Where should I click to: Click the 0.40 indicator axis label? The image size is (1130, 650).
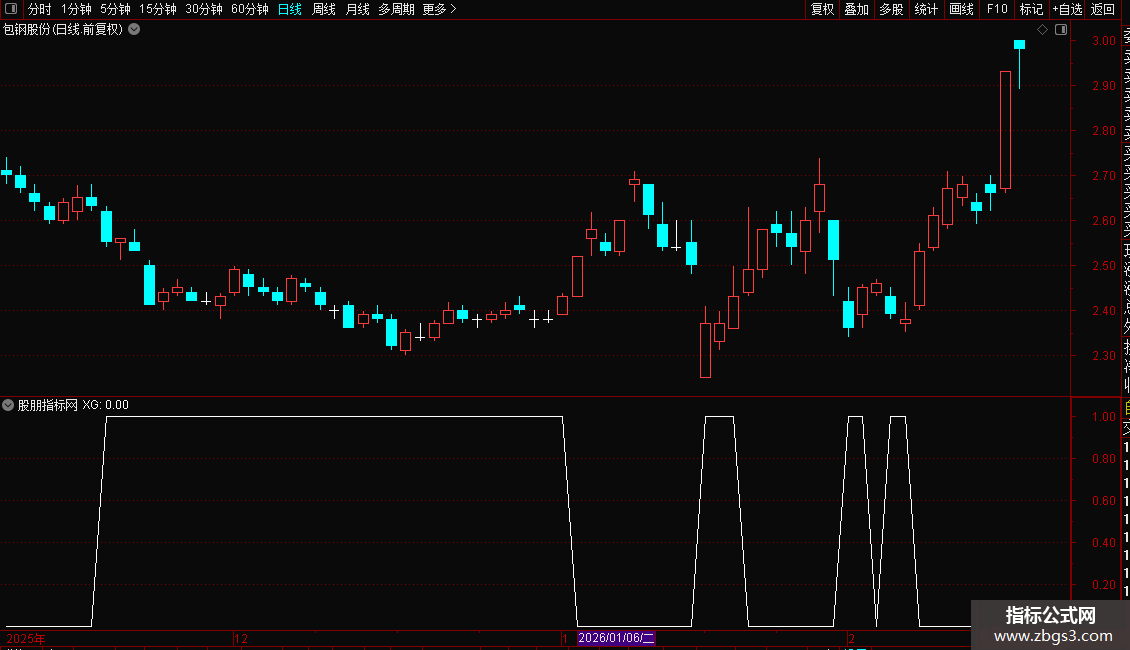pyautogui.click(x=1104, y=543)
